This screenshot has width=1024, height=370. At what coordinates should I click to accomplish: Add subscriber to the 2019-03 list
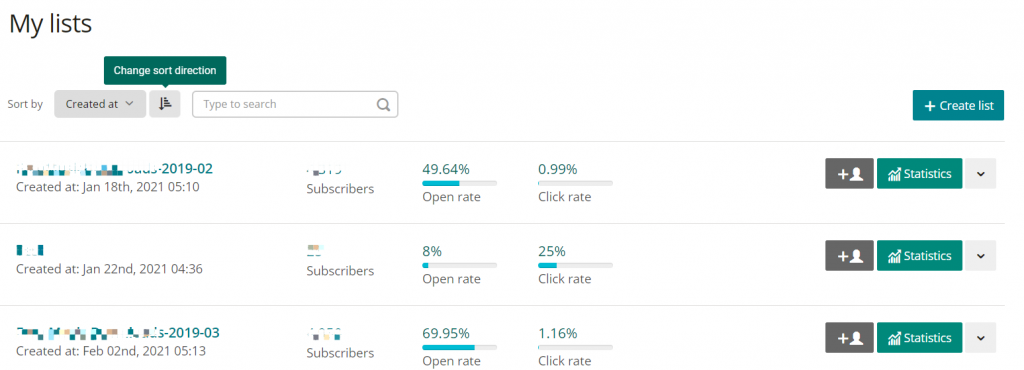(849, 338)
